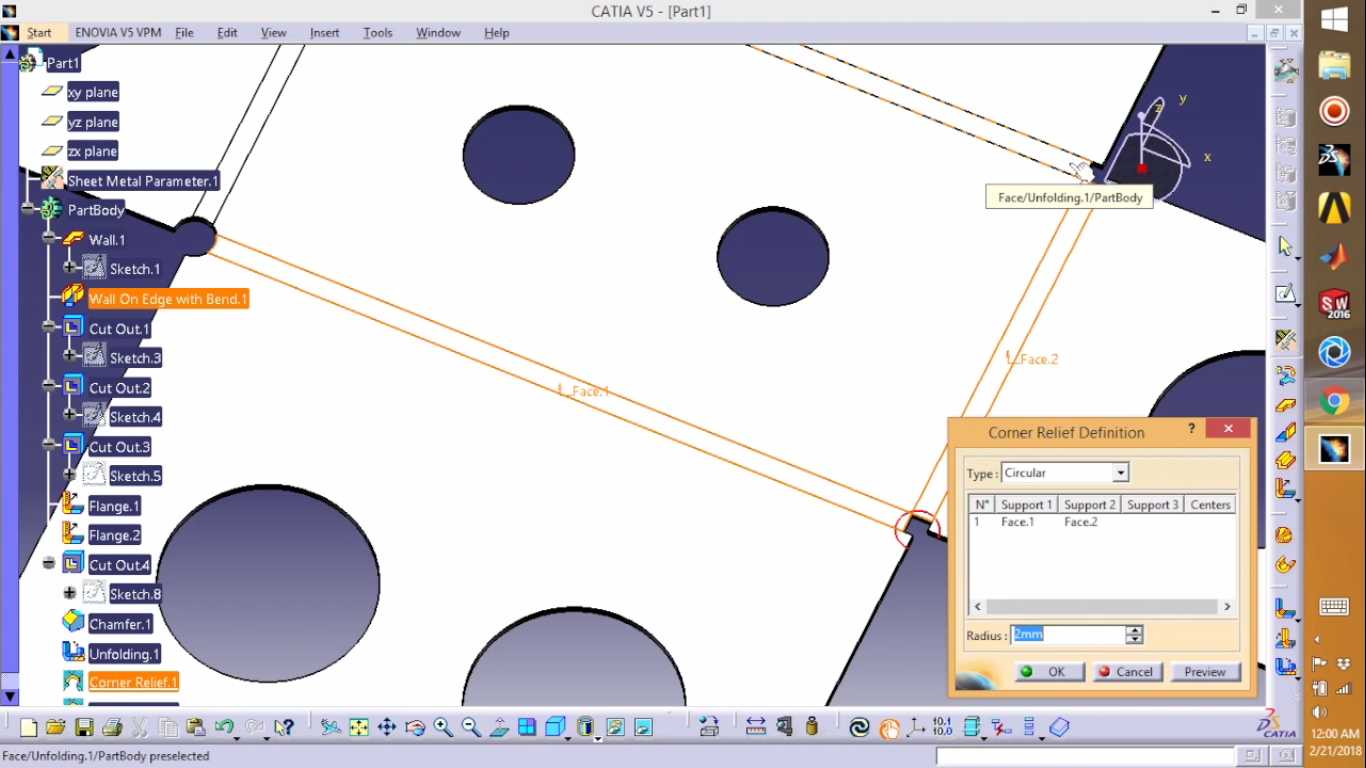Click OK in Corner Relief Definition
The width and height of the screenshot is (1366, 768).
[1049, 672]
